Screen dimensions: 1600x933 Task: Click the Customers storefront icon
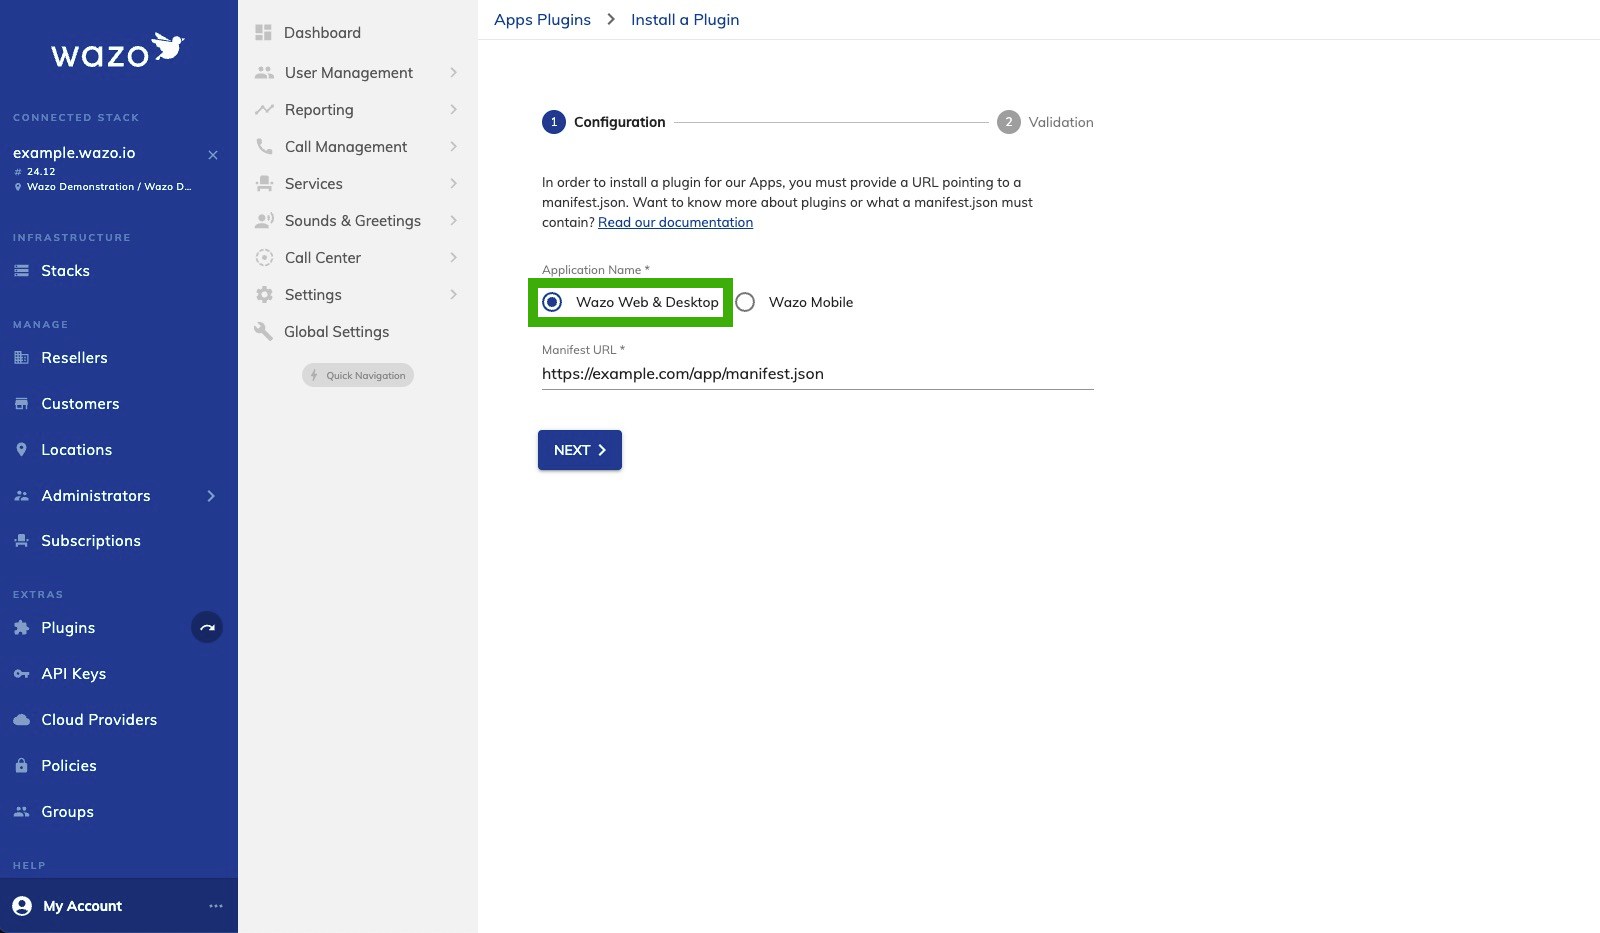tap(21, 404)
